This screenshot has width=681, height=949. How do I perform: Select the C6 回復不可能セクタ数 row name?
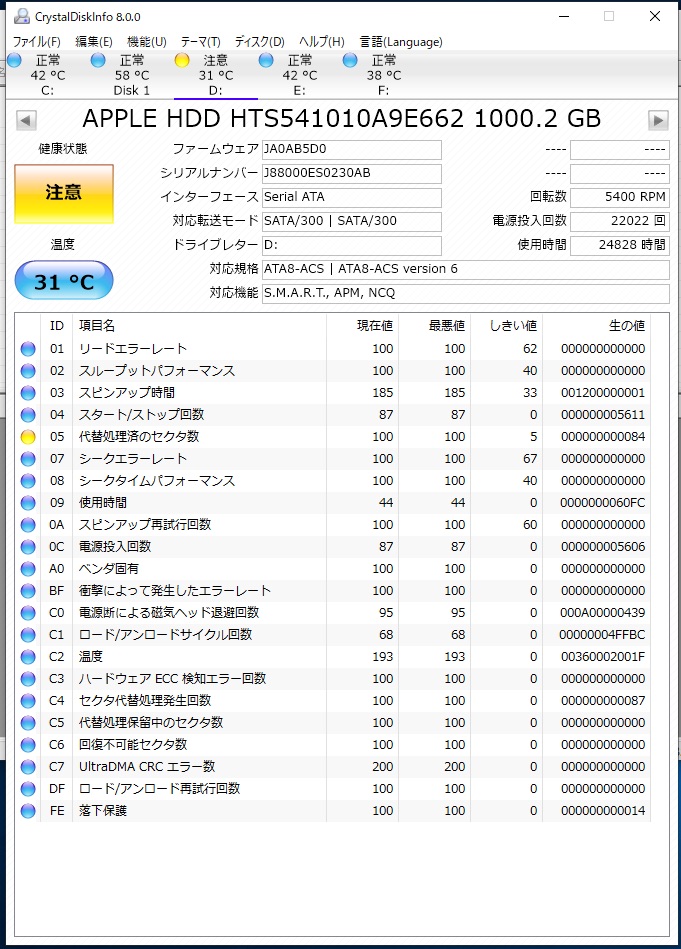click(x=133, y=745)
